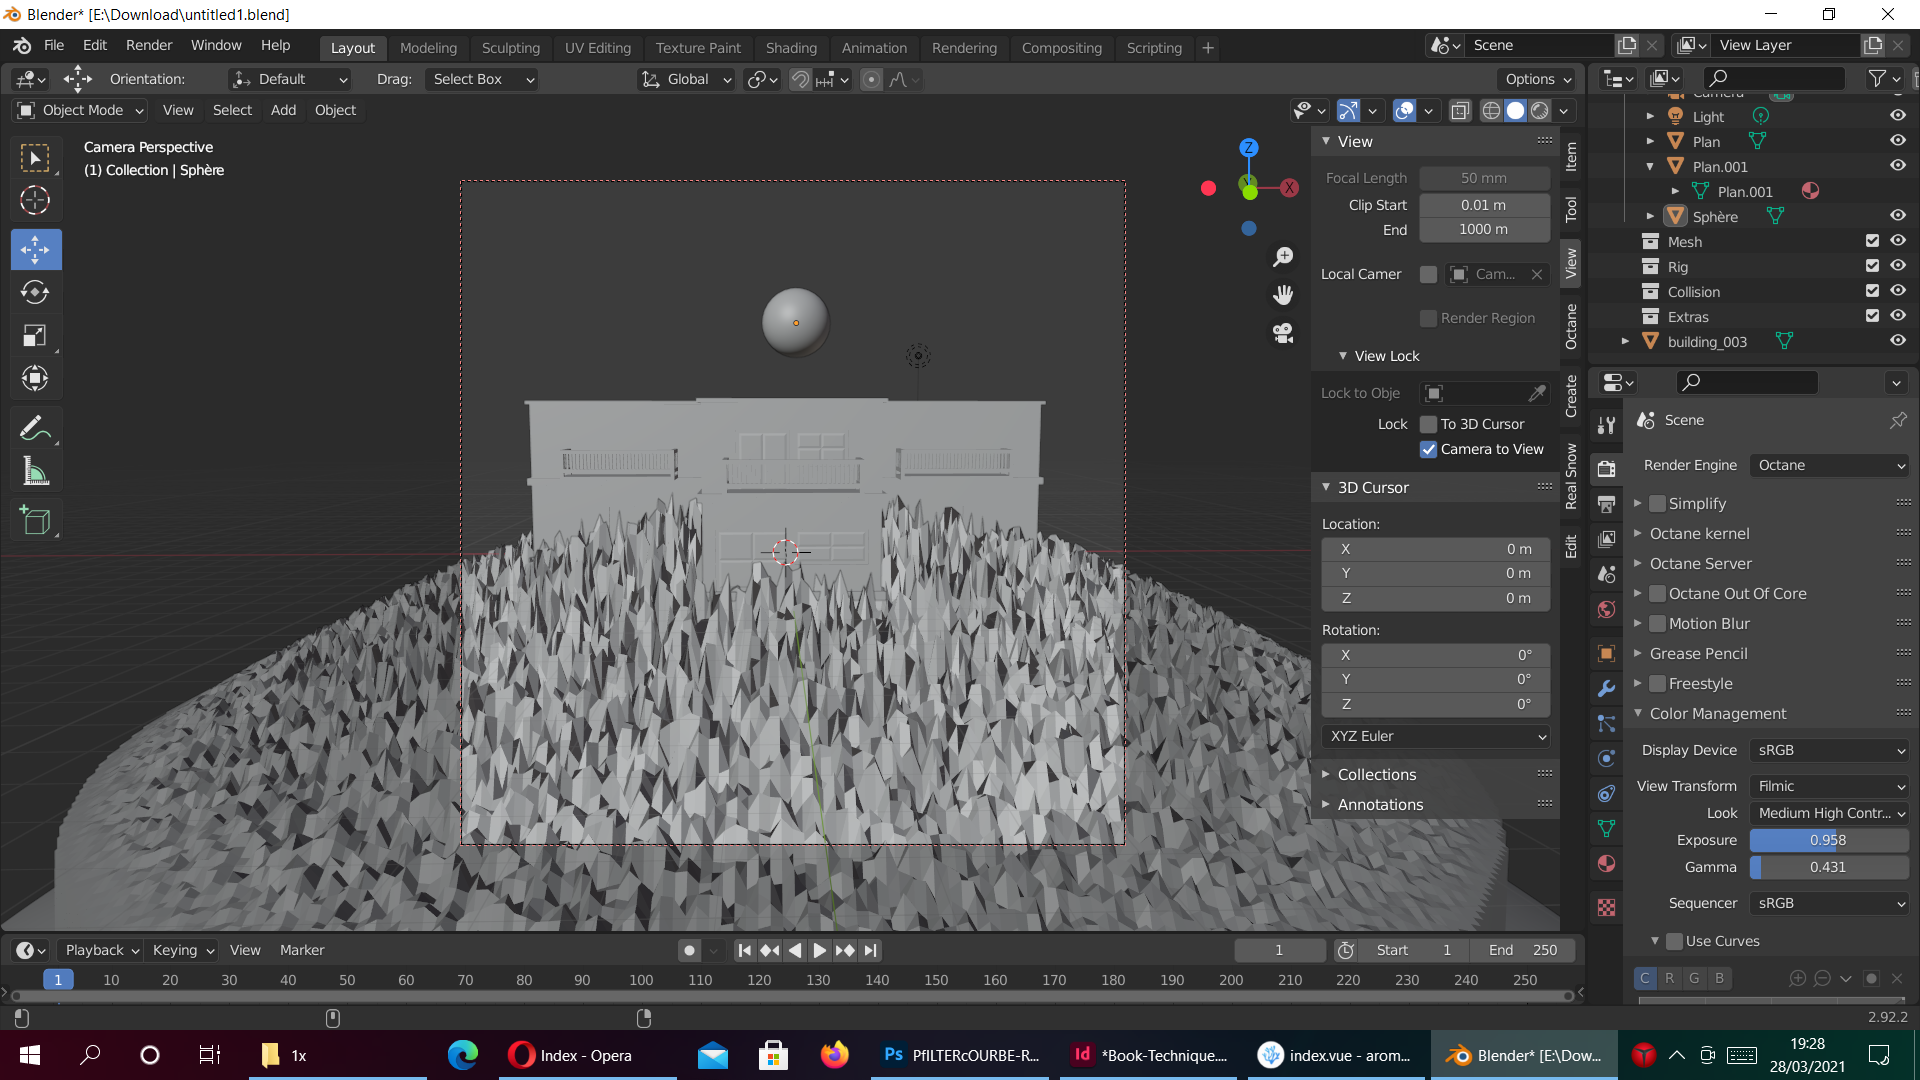Click the Clip Start value field
The width and height of the screenshot is (1920, 1080).
coord(1483,205)
